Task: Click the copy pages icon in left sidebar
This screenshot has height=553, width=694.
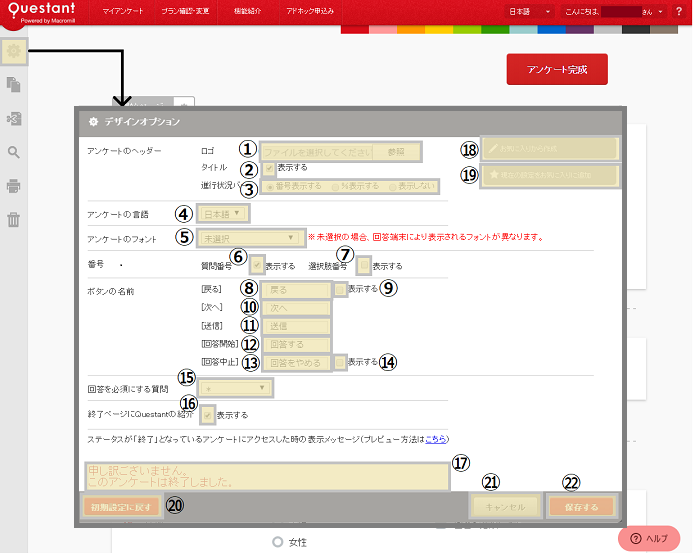Action: coord(14,85)
